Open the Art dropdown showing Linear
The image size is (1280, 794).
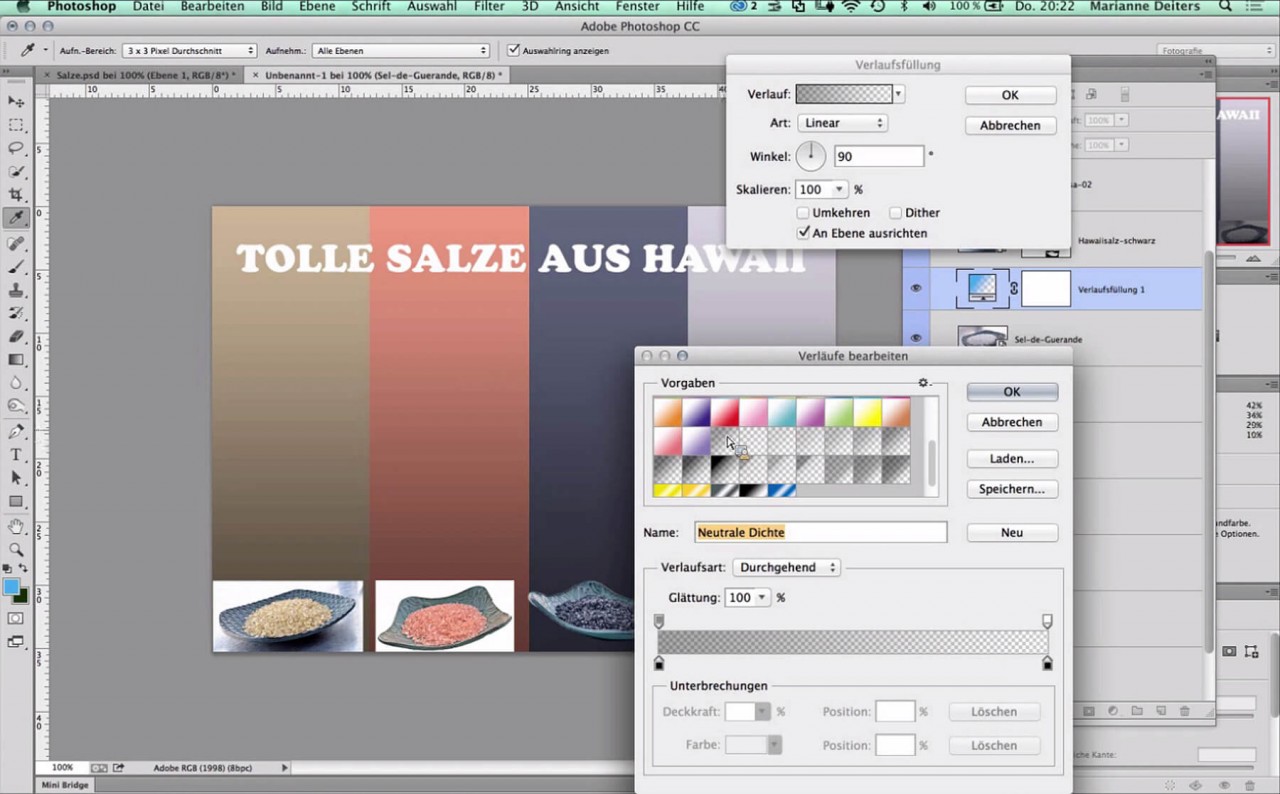tap(843, 122)
